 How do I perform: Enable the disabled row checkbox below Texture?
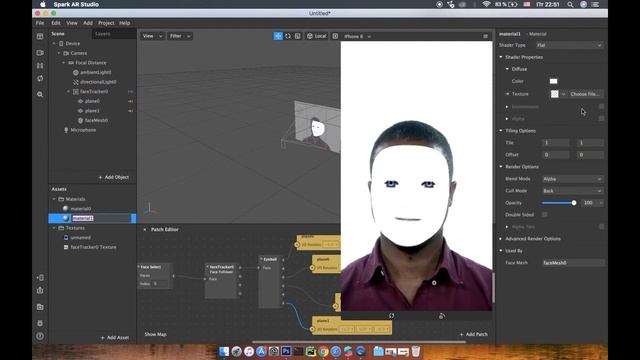[601, 107]
